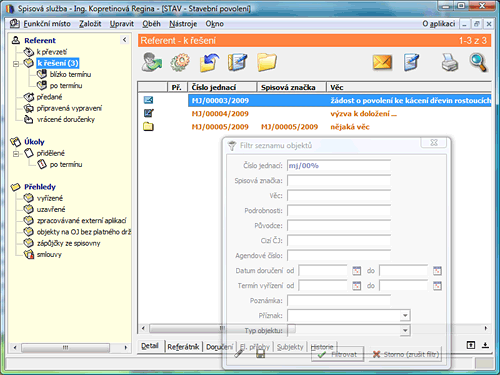Open the Typ objektu dropdown
This screenshot has width=500, height=375.
coord(405,330)
